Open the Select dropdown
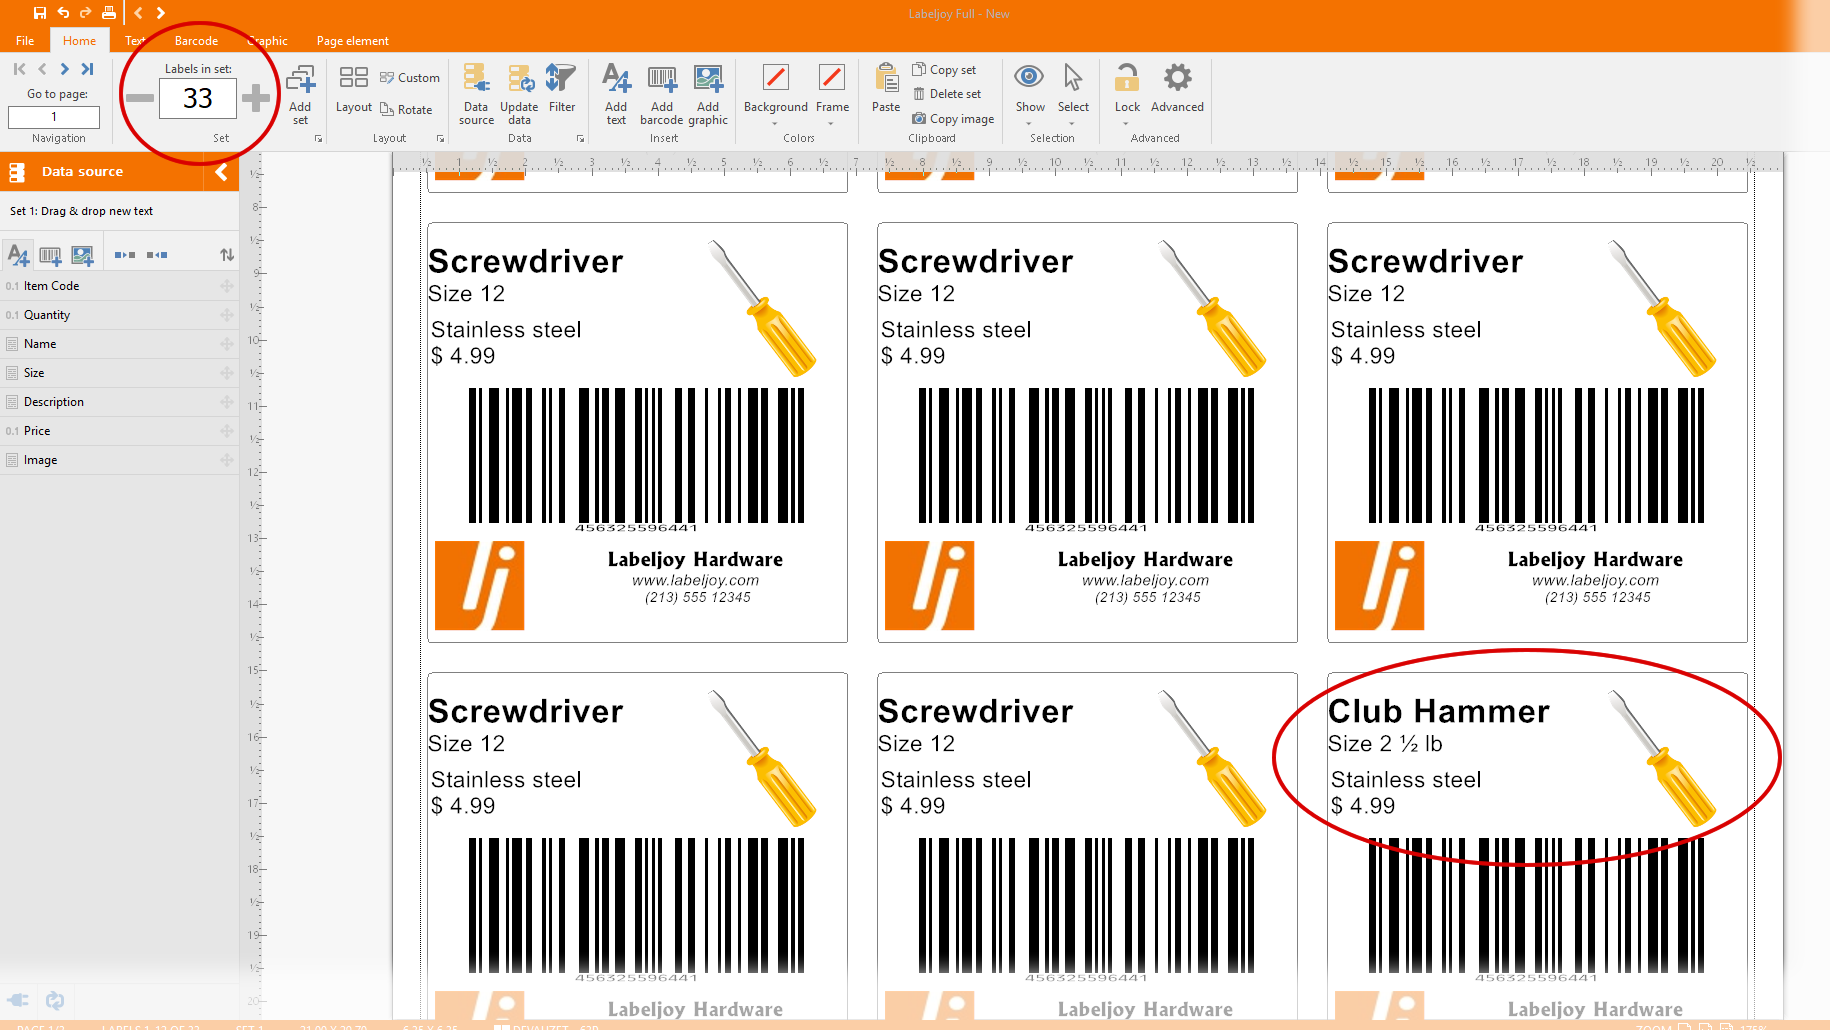 coord(1073,95)
